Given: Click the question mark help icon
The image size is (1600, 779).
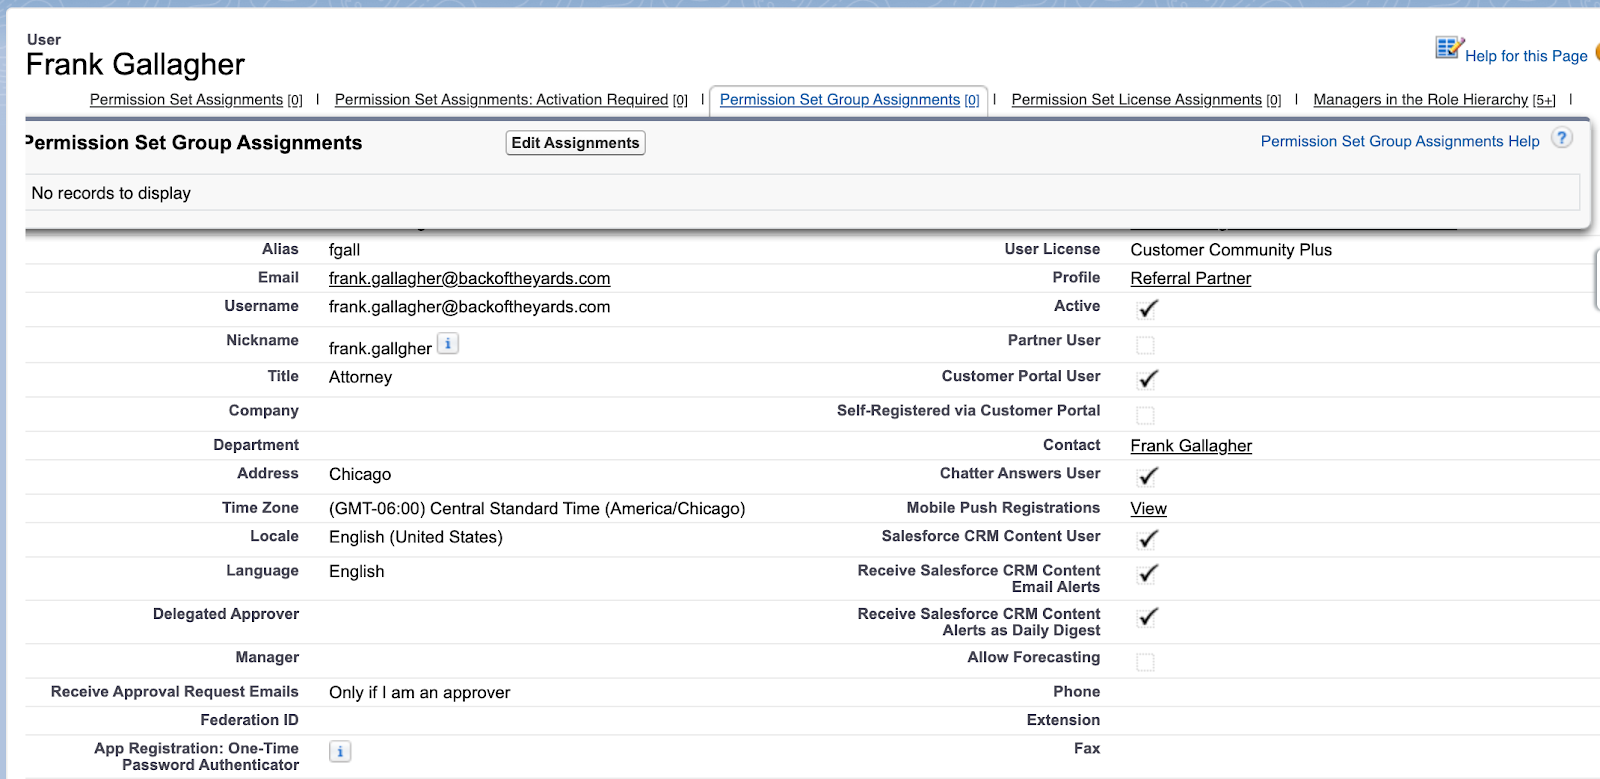Looking at the screenshot, I should tap(1562, 138).
